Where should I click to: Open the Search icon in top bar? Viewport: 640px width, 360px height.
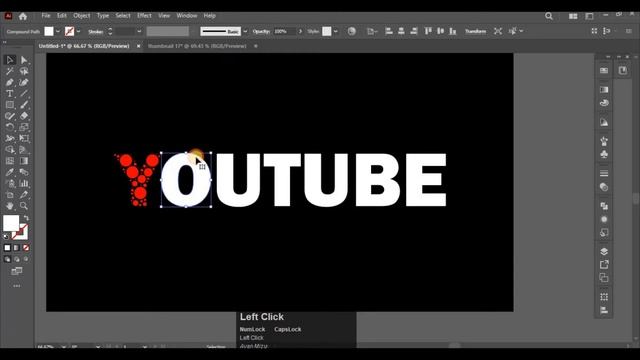(x=549, y=16)
